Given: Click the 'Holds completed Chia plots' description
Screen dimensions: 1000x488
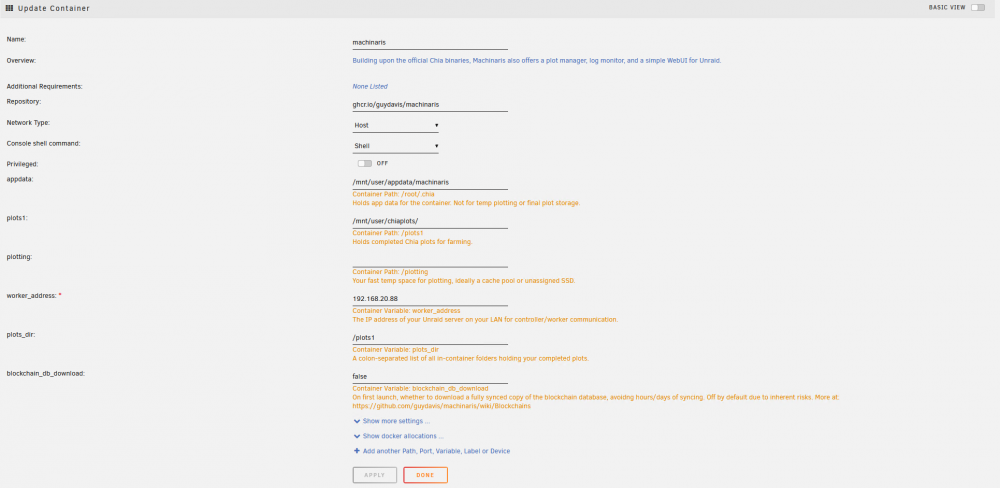Looking at the screenshot, I should click(x=412, y=242).
